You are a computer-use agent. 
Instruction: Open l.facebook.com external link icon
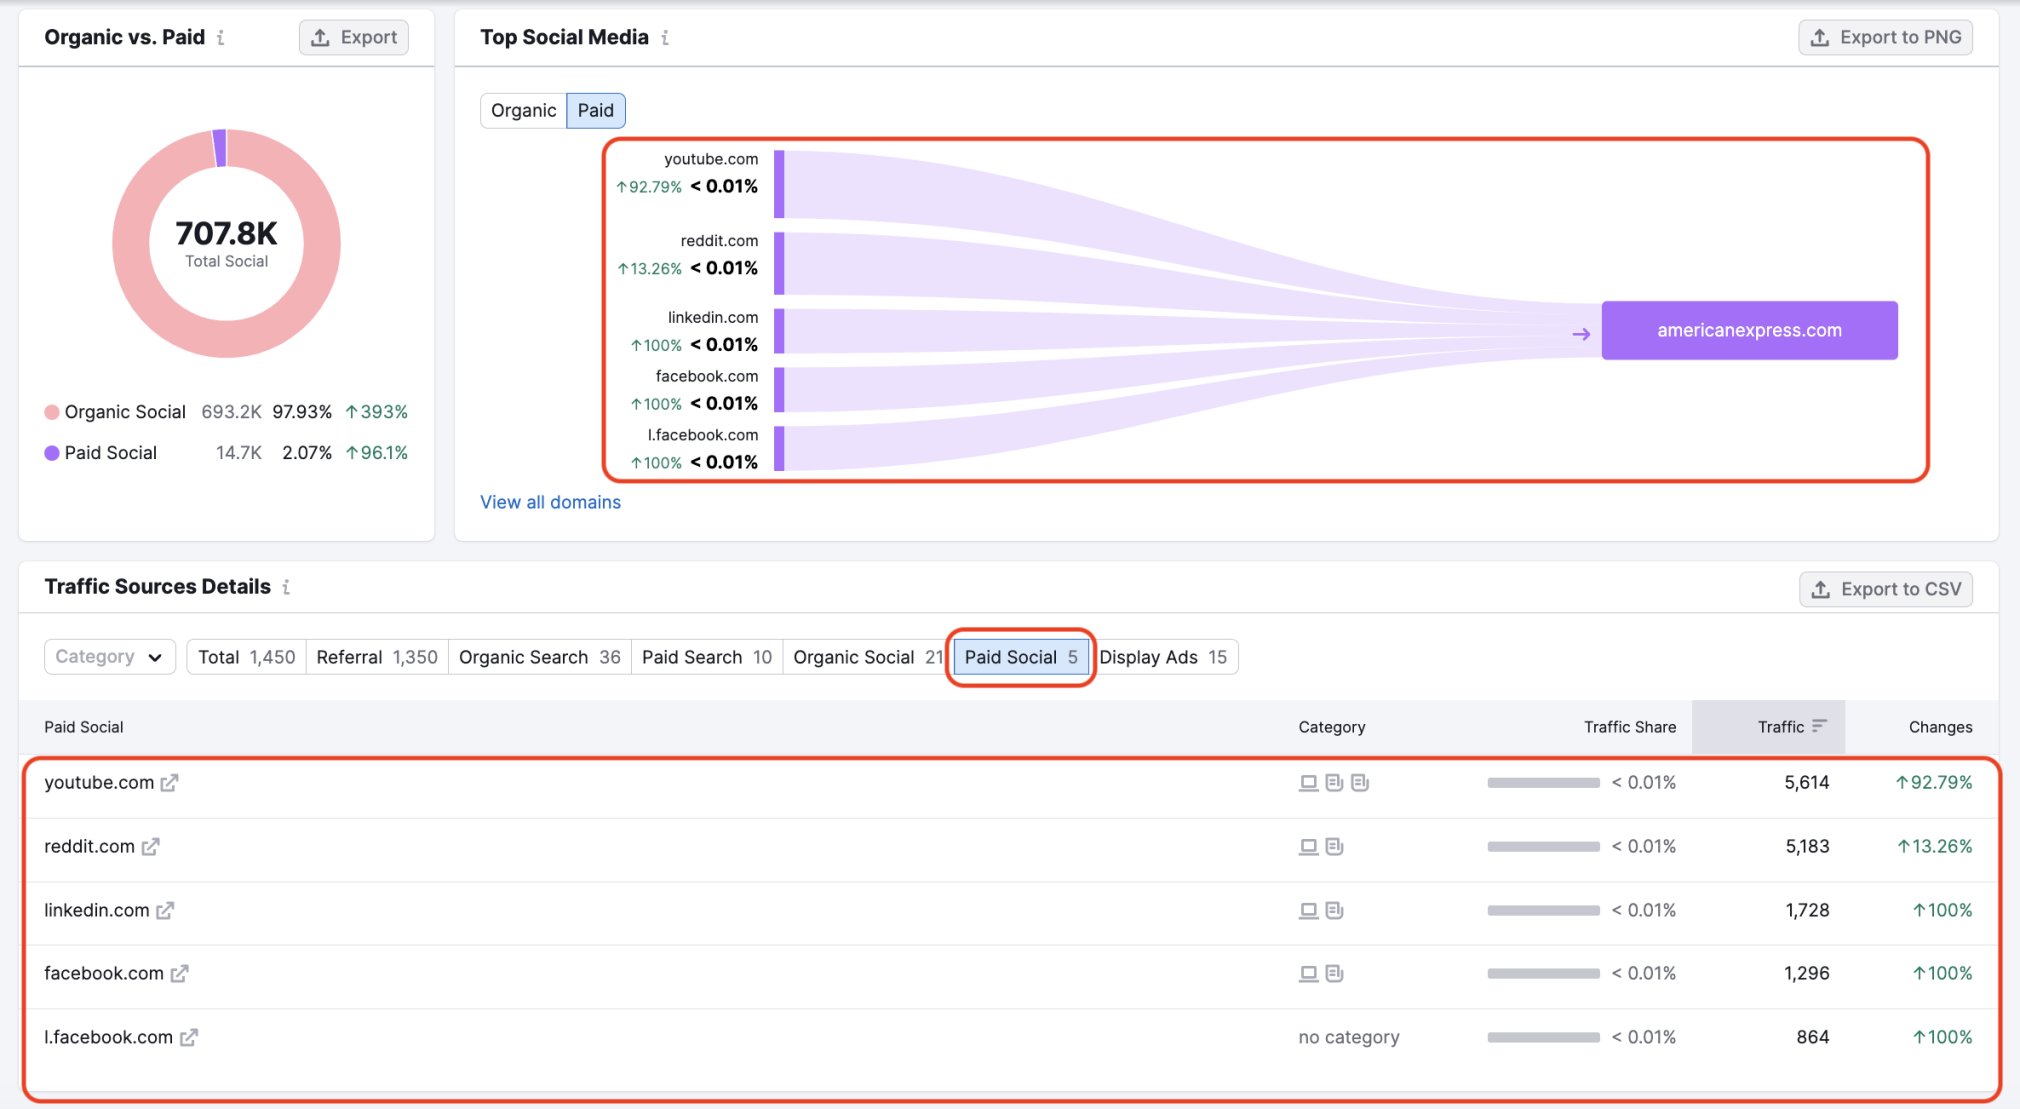coord(188,1038)
